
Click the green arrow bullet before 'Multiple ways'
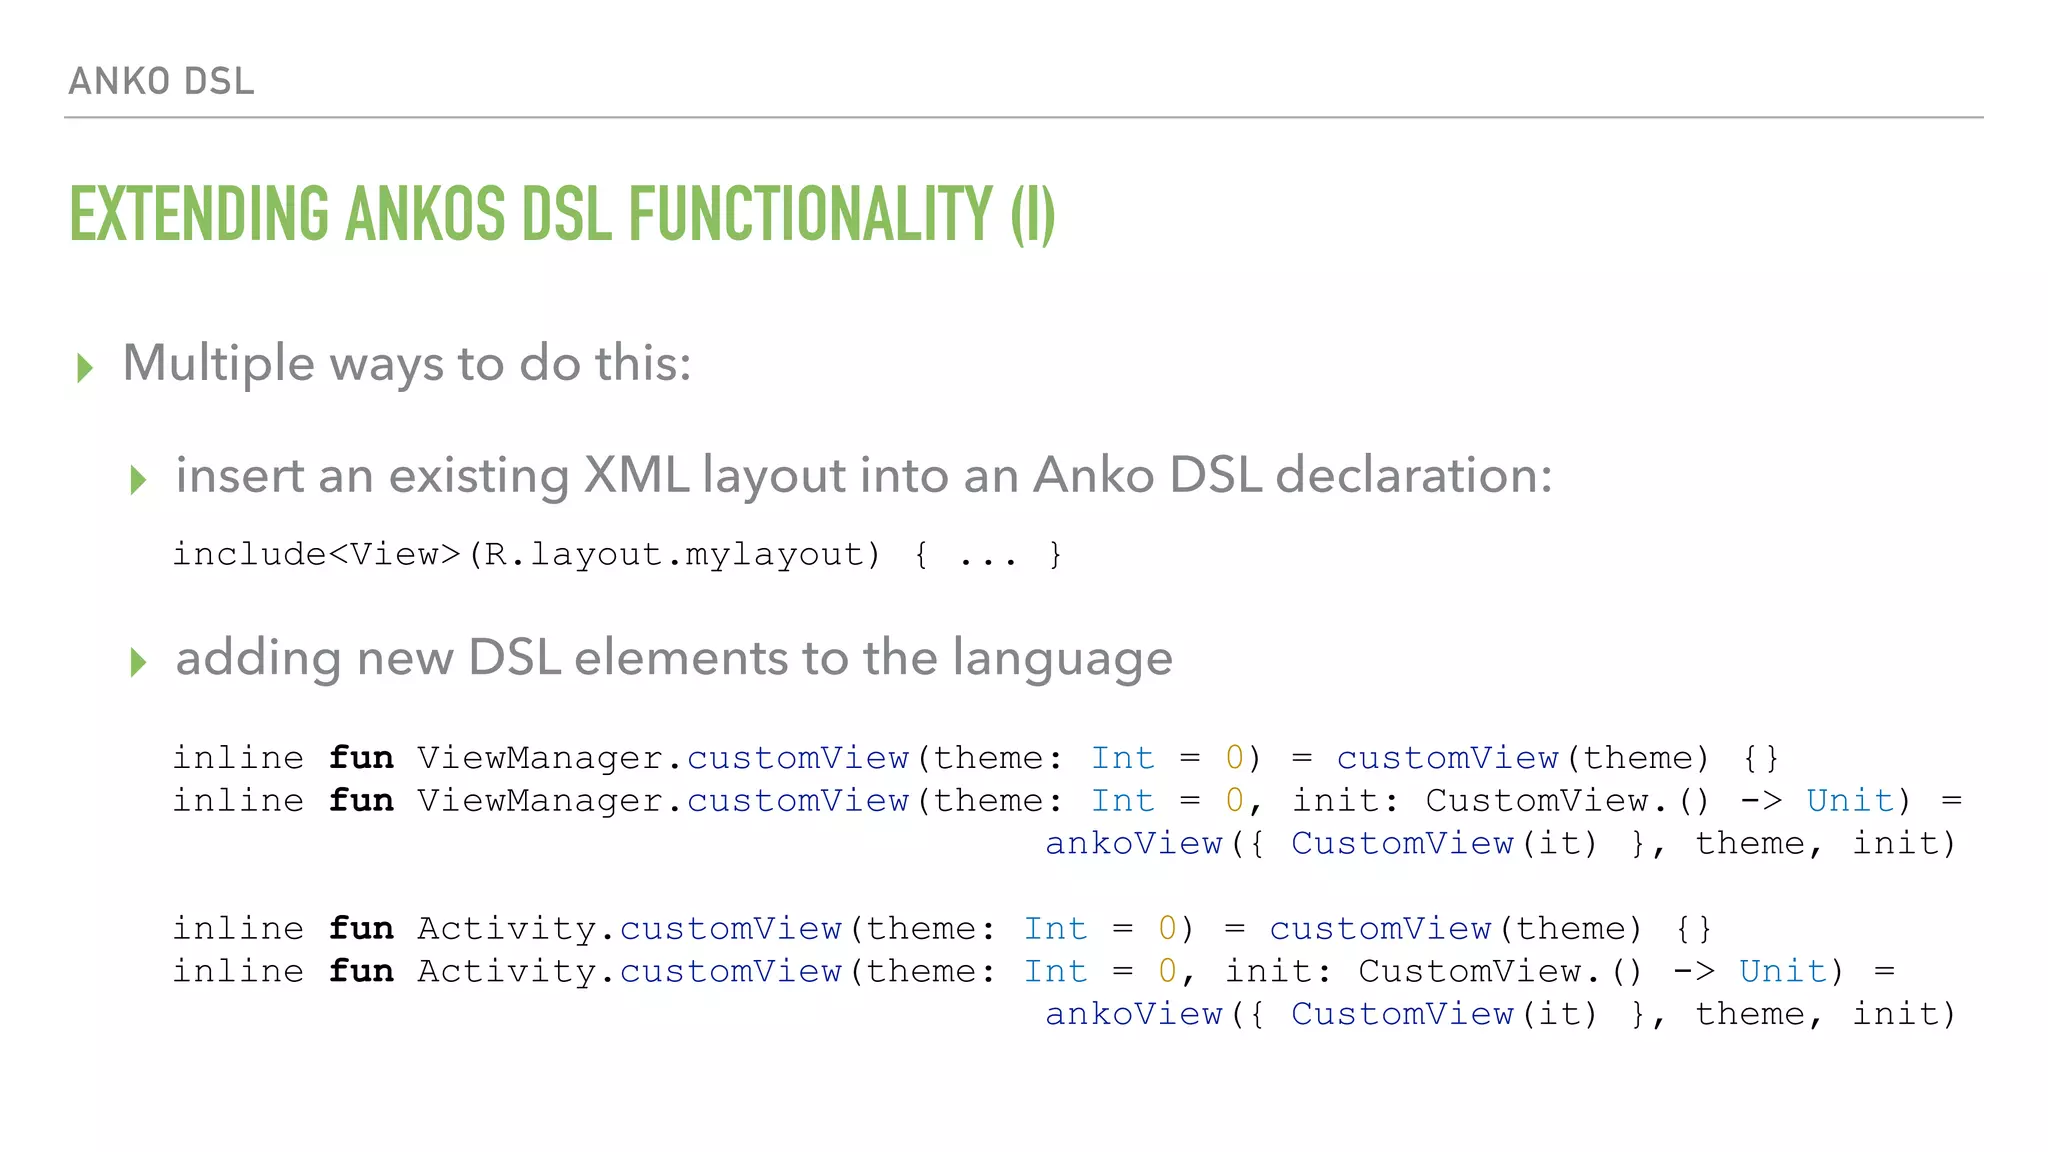click(x=85, y=368)
